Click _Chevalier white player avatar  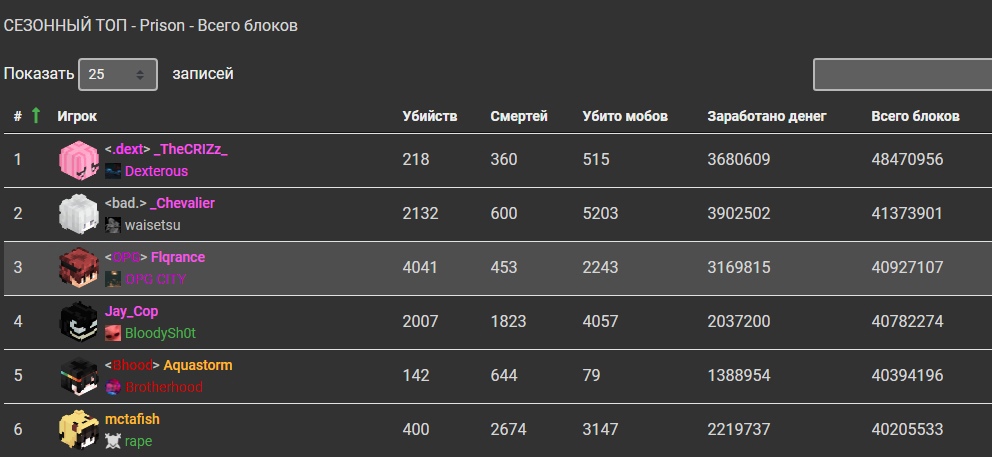click(79, 214)
